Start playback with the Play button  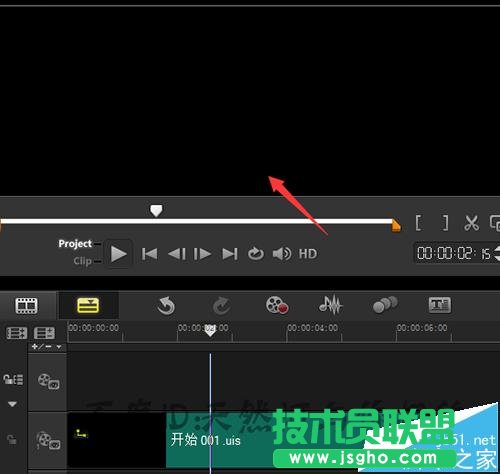(x=118, y=254)
